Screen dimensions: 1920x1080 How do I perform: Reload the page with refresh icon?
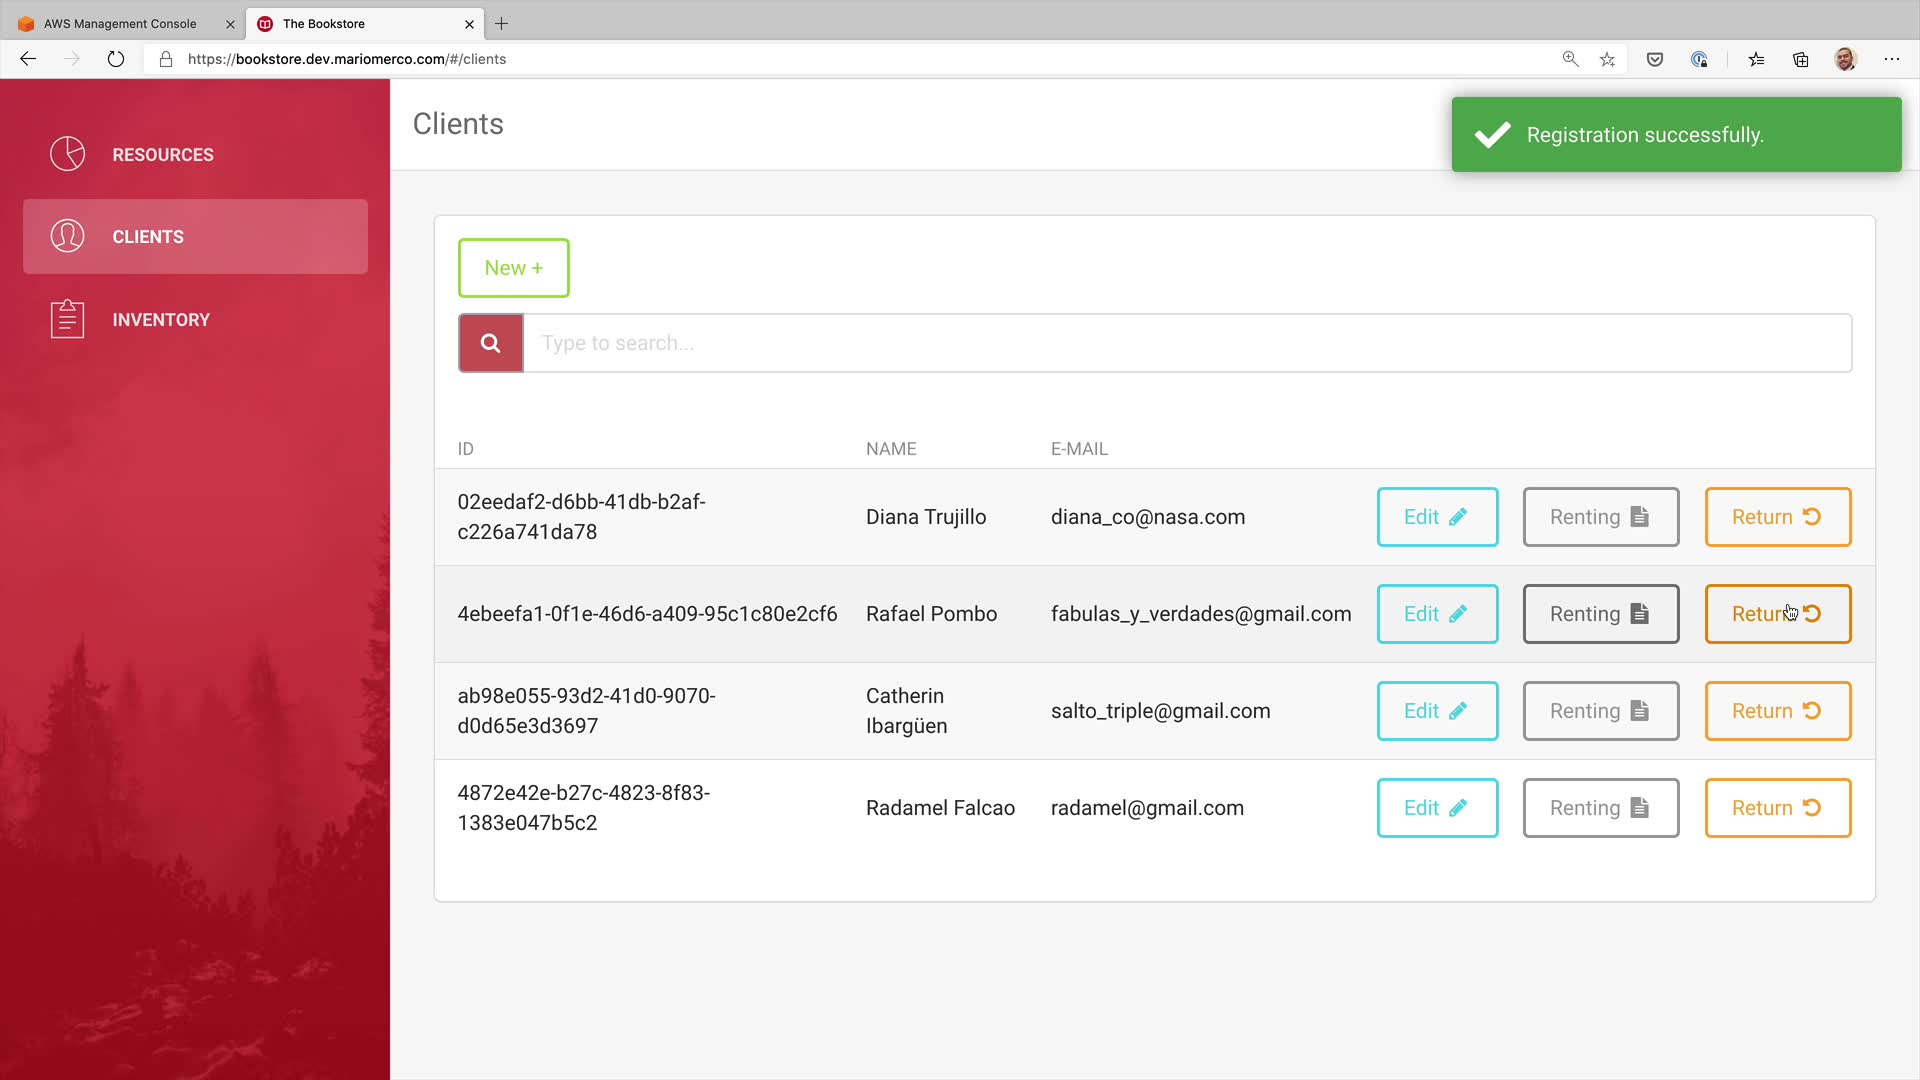(x=116, y=59)
